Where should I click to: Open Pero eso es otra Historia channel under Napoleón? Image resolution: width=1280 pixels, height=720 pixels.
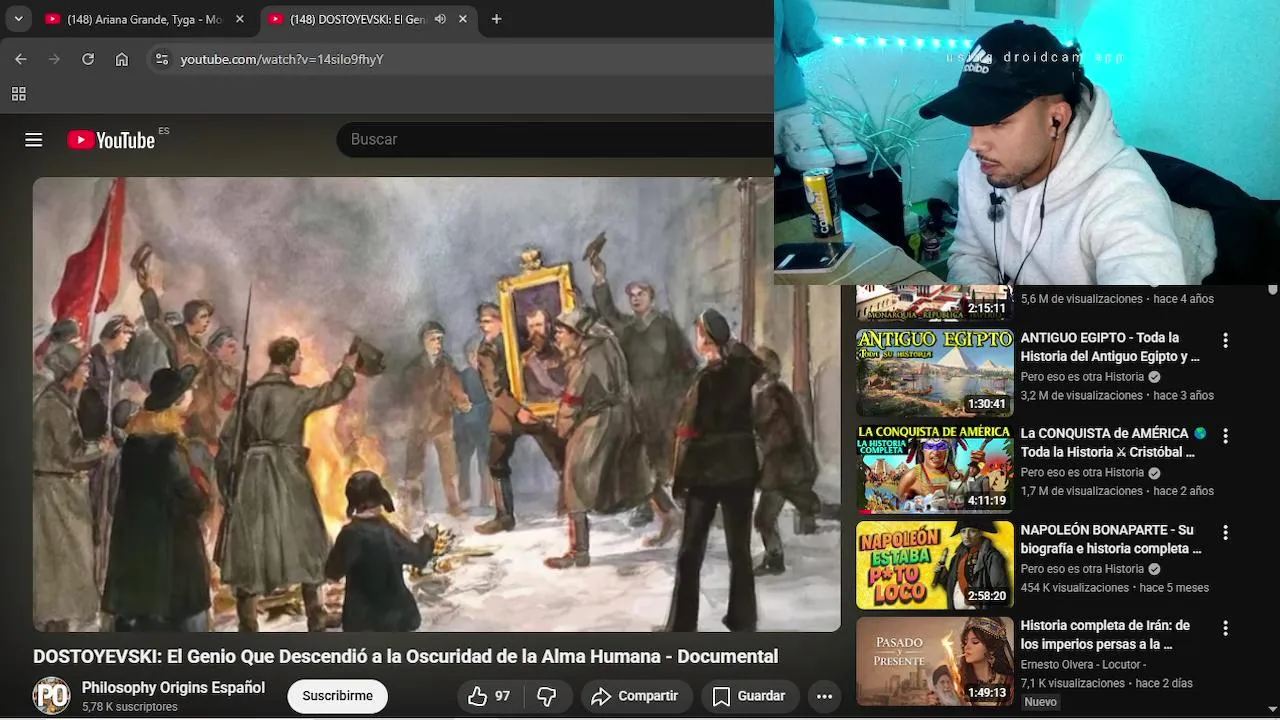pos(1082,569)
